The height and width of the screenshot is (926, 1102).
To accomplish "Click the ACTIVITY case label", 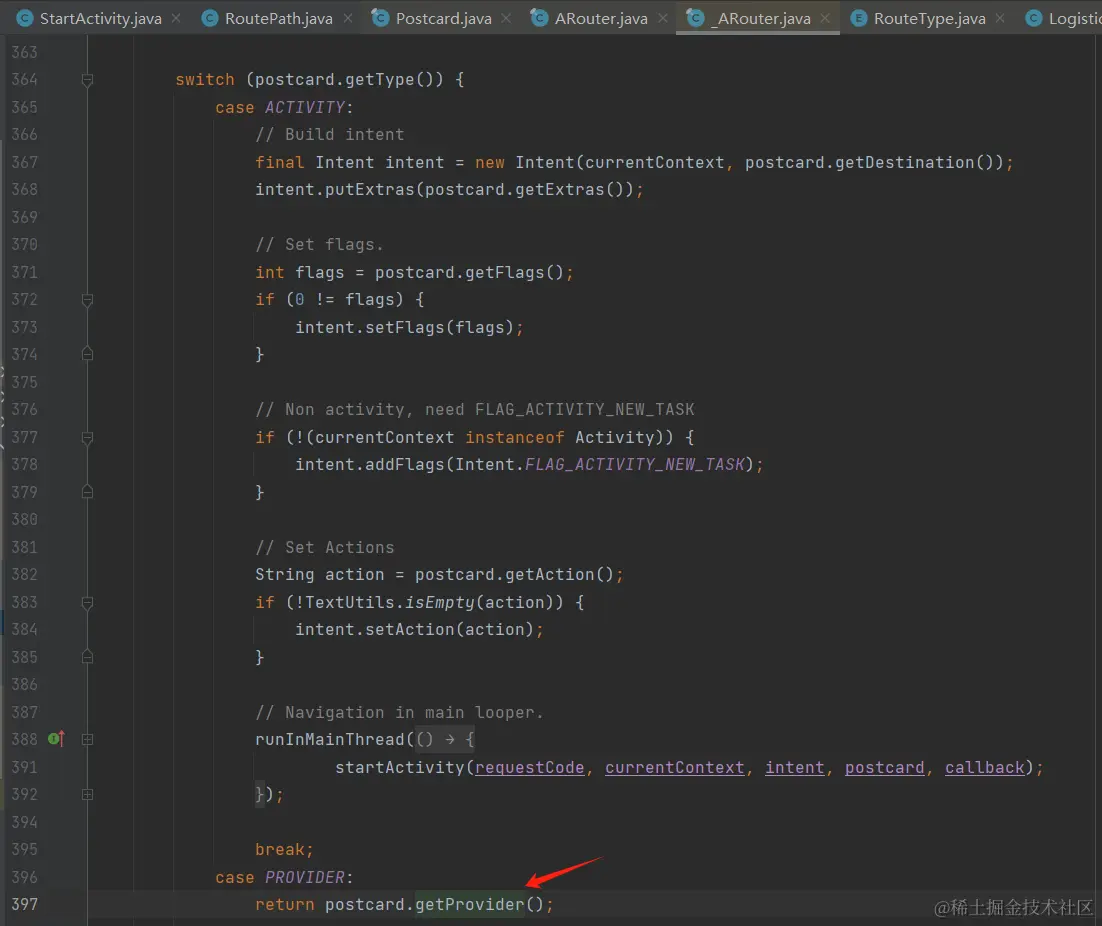I will click(x=304, y=107).
